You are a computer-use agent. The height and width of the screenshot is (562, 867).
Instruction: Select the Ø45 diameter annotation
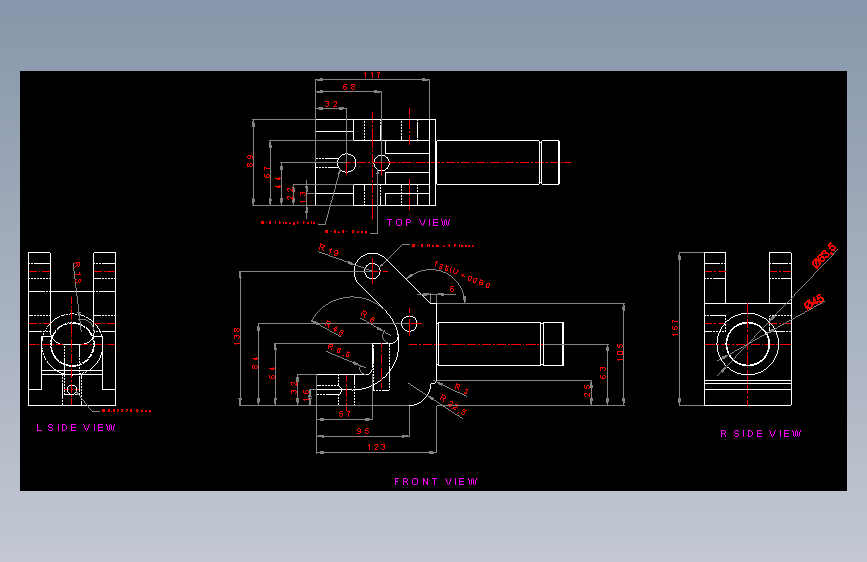(x=814, y=303)
